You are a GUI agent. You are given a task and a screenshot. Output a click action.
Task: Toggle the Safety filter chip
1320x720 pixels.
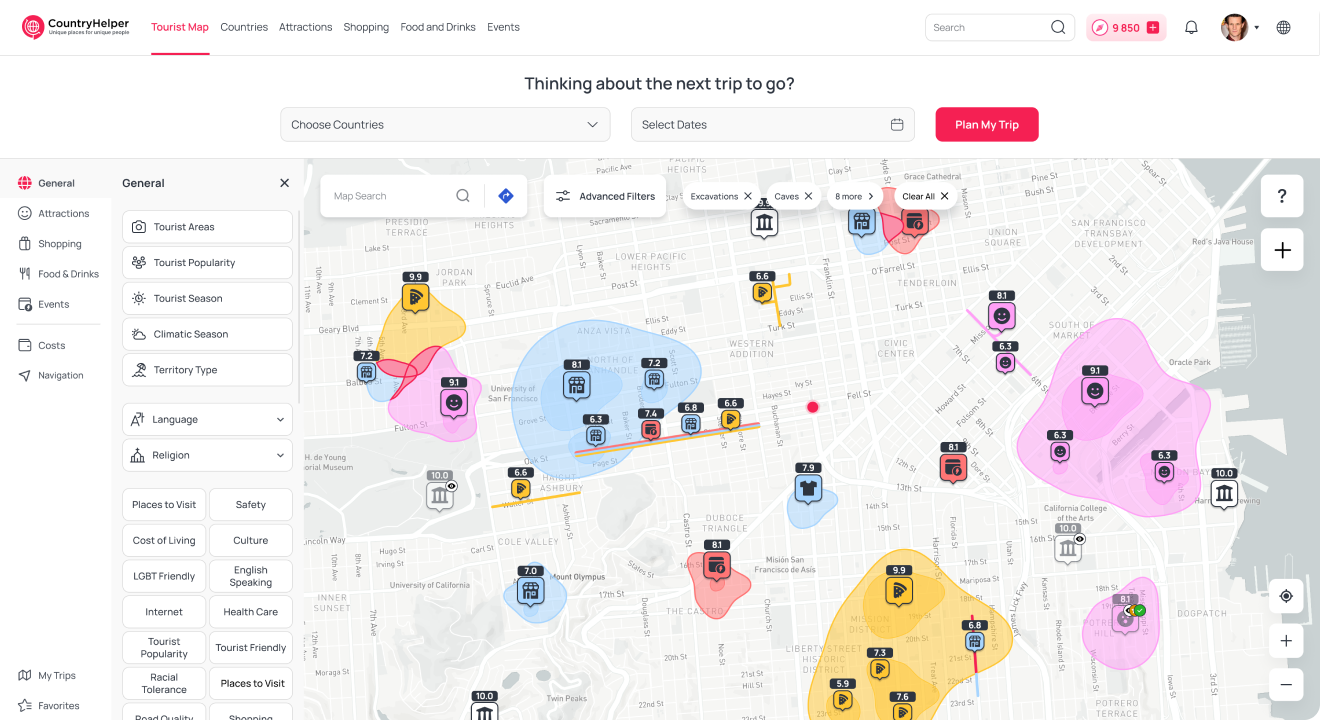pos(250,505)
